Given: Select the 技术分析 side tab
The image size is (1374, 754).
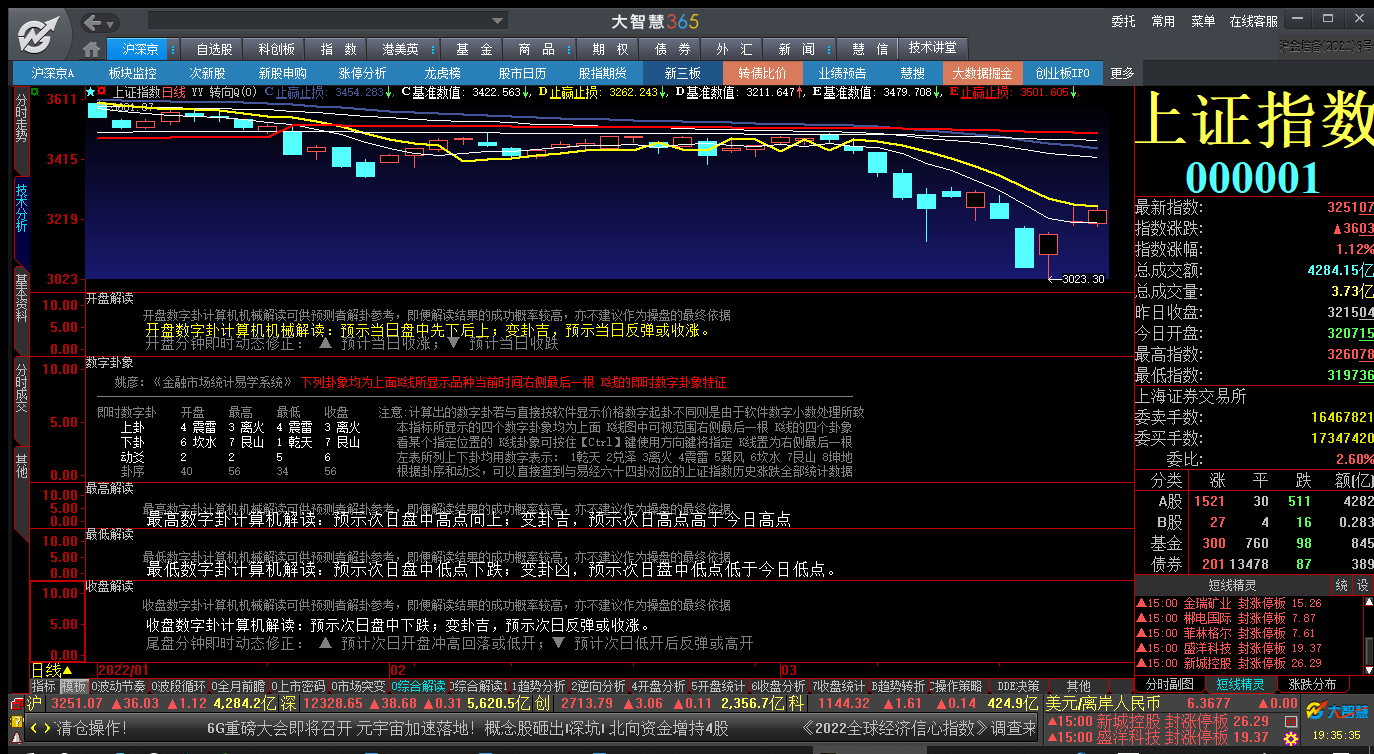Looking at the screenshot, I should click(x=21, y=223).
